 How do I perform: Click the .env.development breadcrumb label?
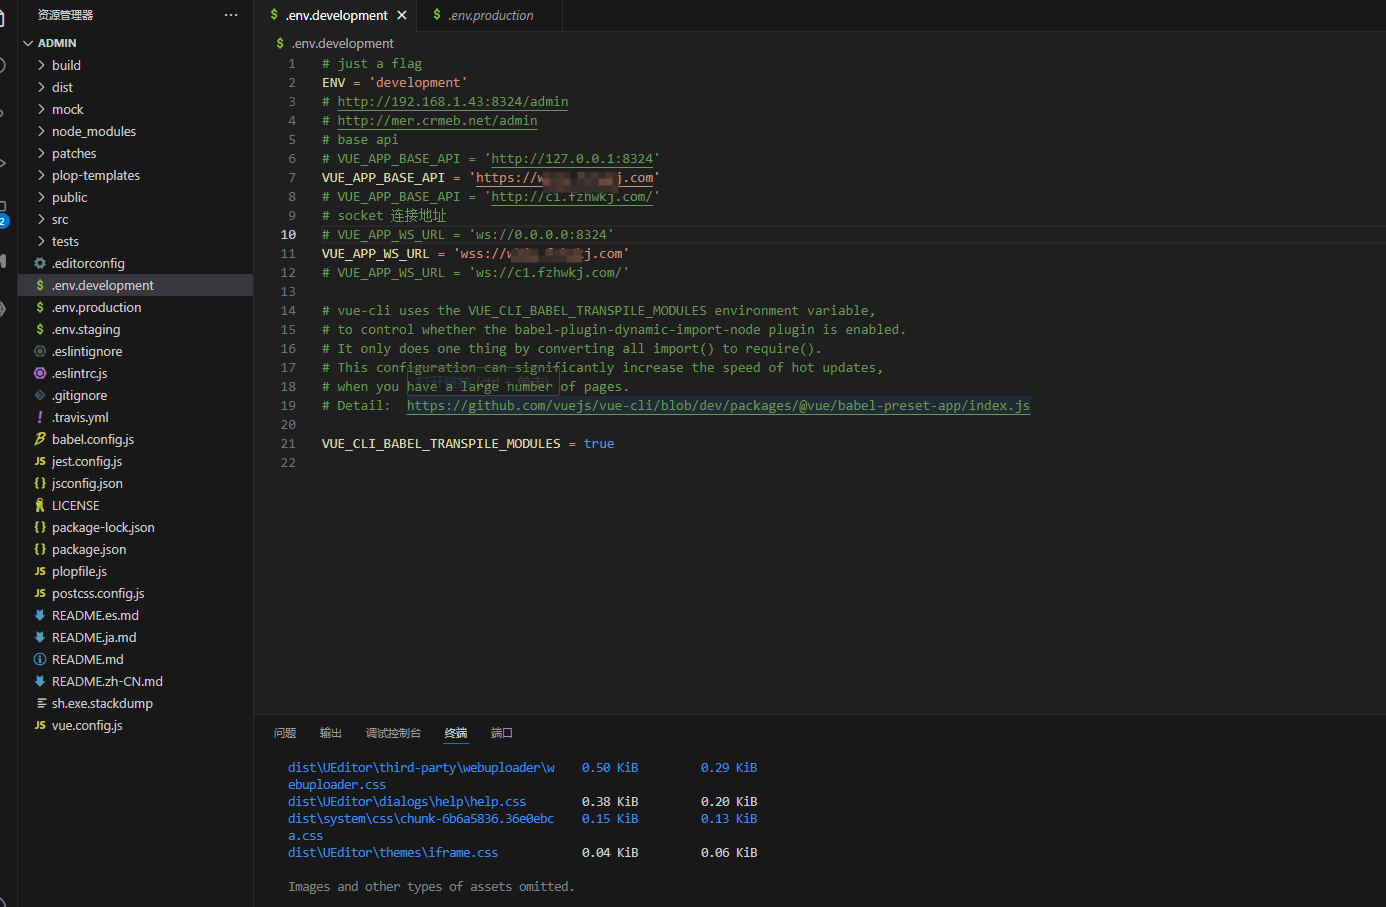(343, 43)
